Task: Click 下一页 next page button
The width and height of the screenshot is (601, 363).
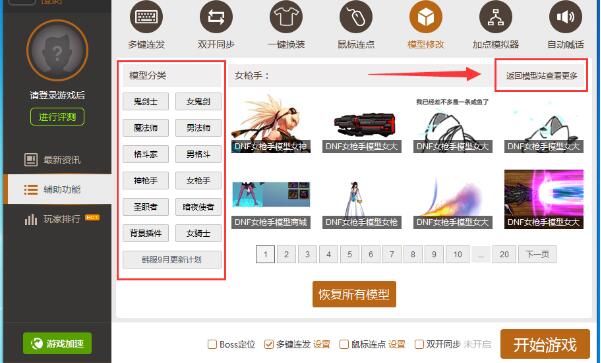Action: pos(537,254)
